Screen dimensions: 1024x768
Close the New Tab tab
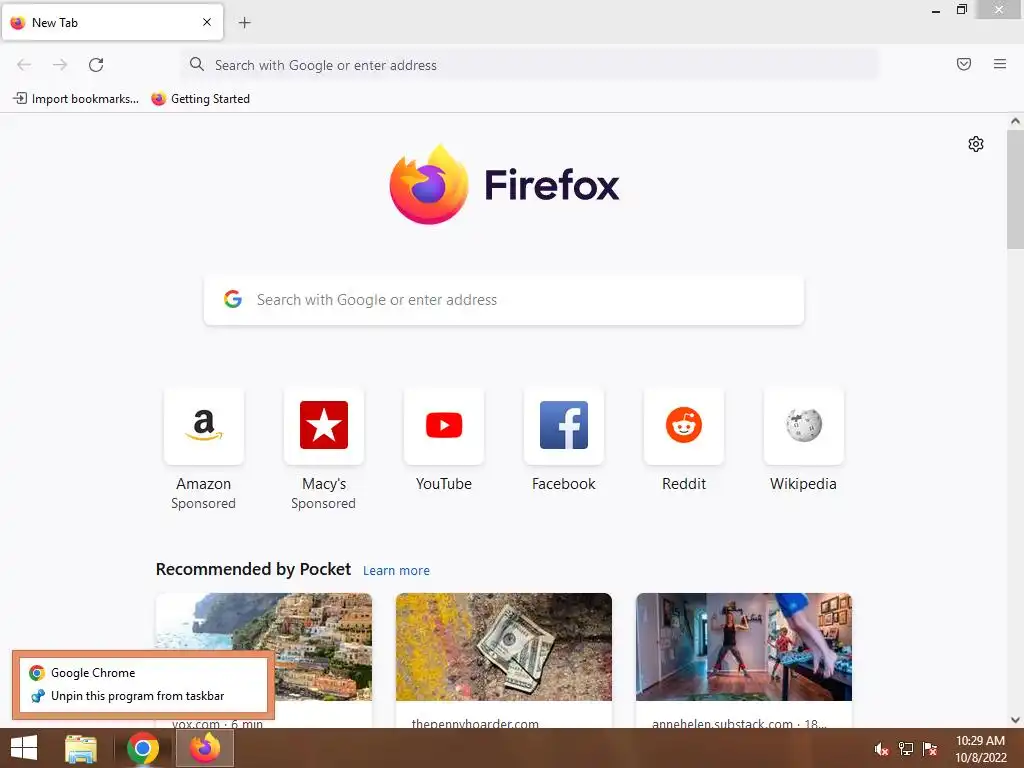click(x=207, y=22)
